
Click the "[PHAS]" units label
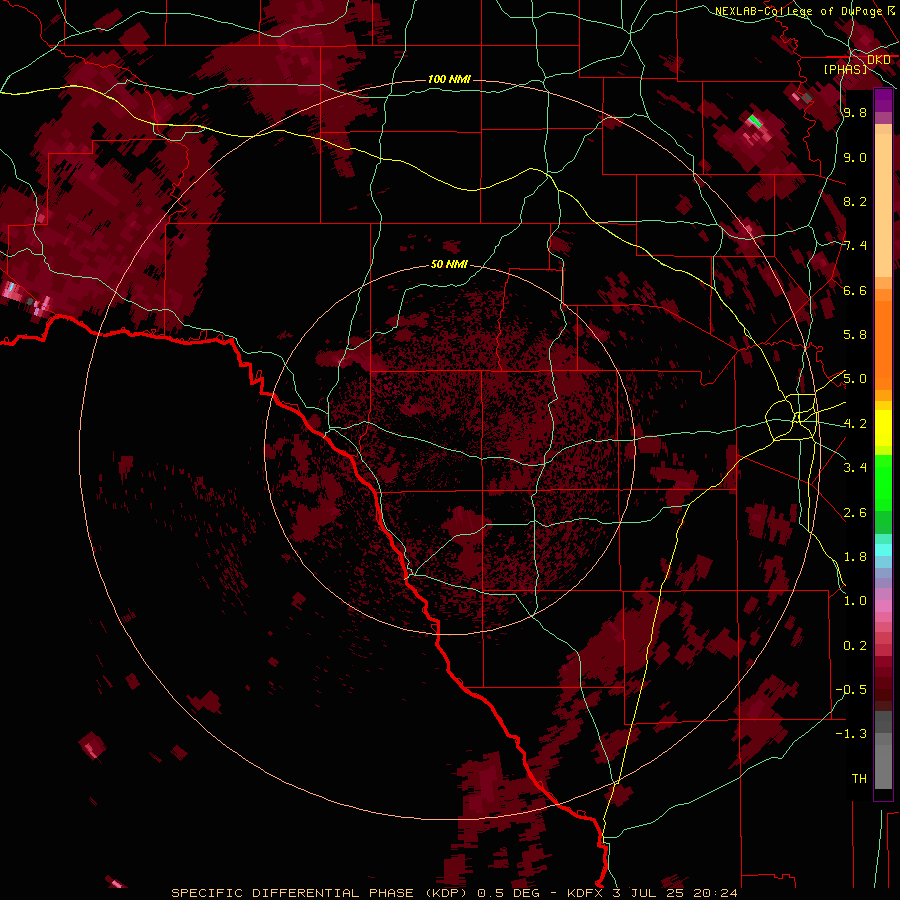click(845, 69)
